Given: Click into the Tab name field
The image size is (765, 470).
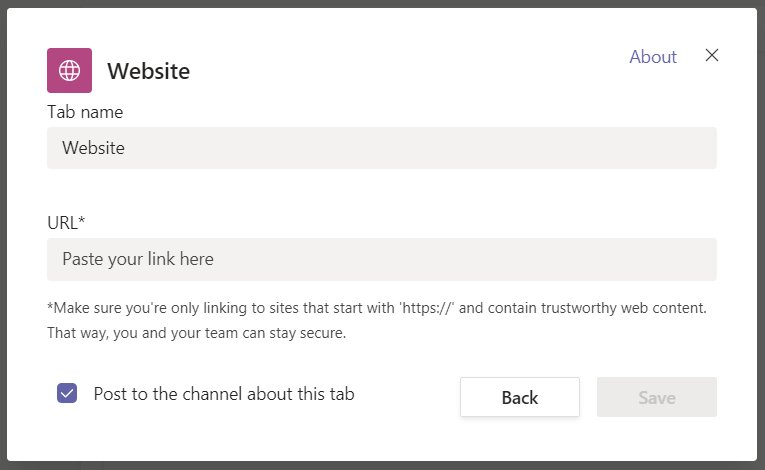Looking at the screenshot, I should (382, 148).
